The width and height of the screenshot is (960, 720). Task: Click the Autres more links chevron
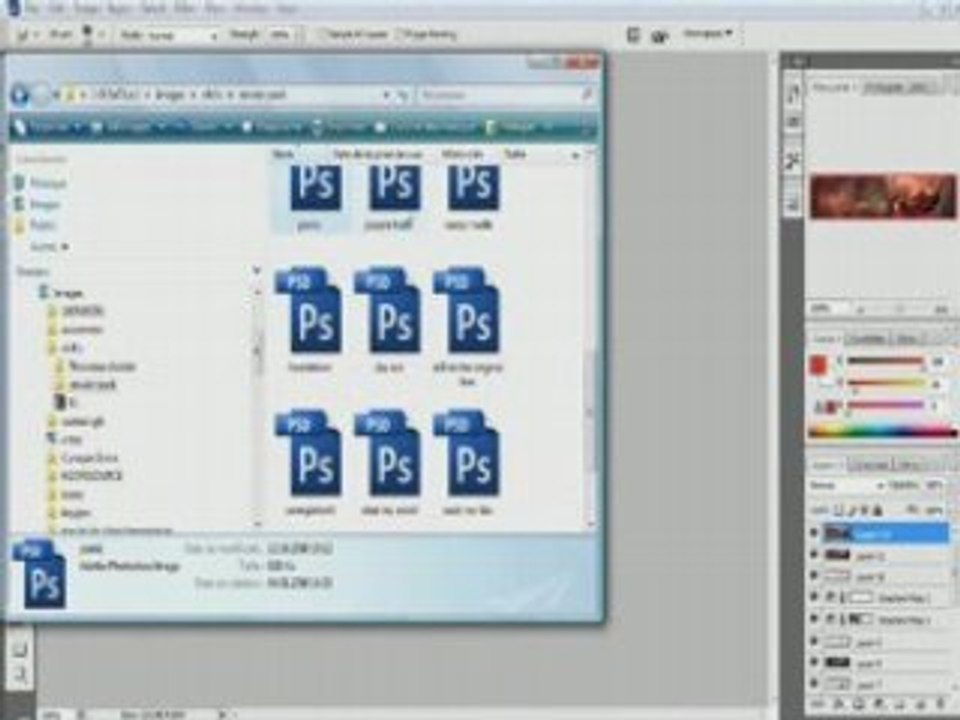tap(49, 247)
